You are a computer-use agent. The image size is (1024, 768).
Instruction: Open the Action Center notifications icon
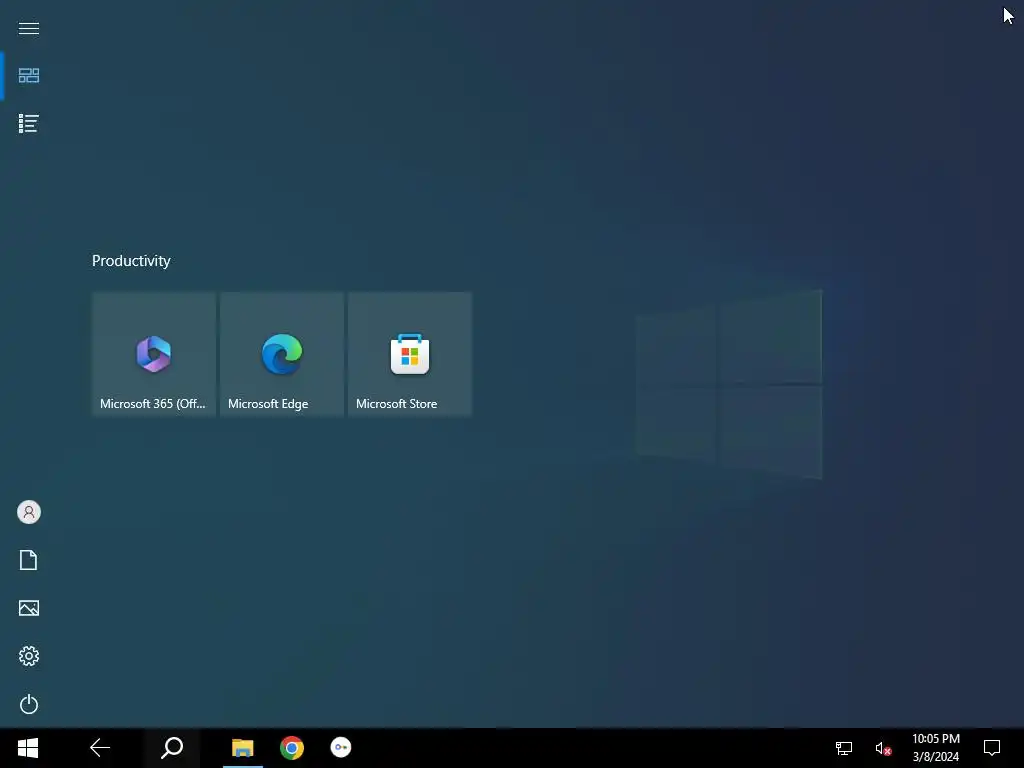coord(992,748)
